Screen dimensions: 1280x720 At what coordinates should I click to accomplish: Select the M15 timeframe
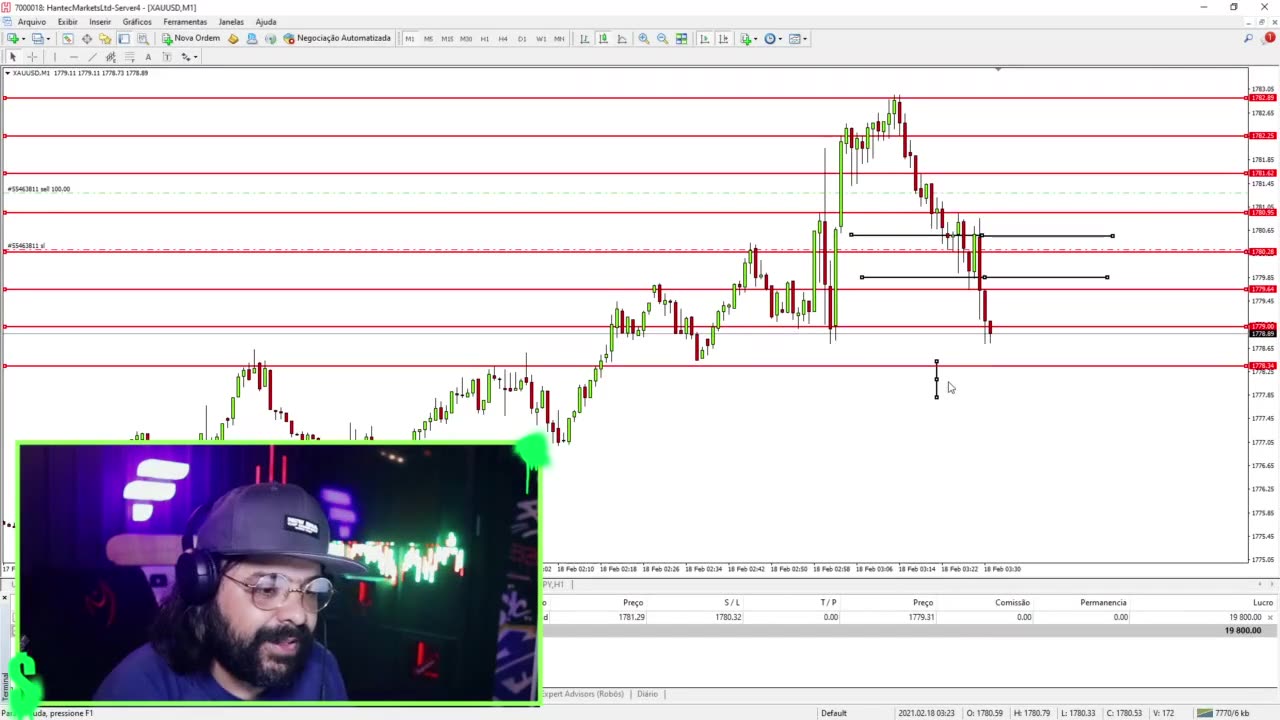coord(447,39)
